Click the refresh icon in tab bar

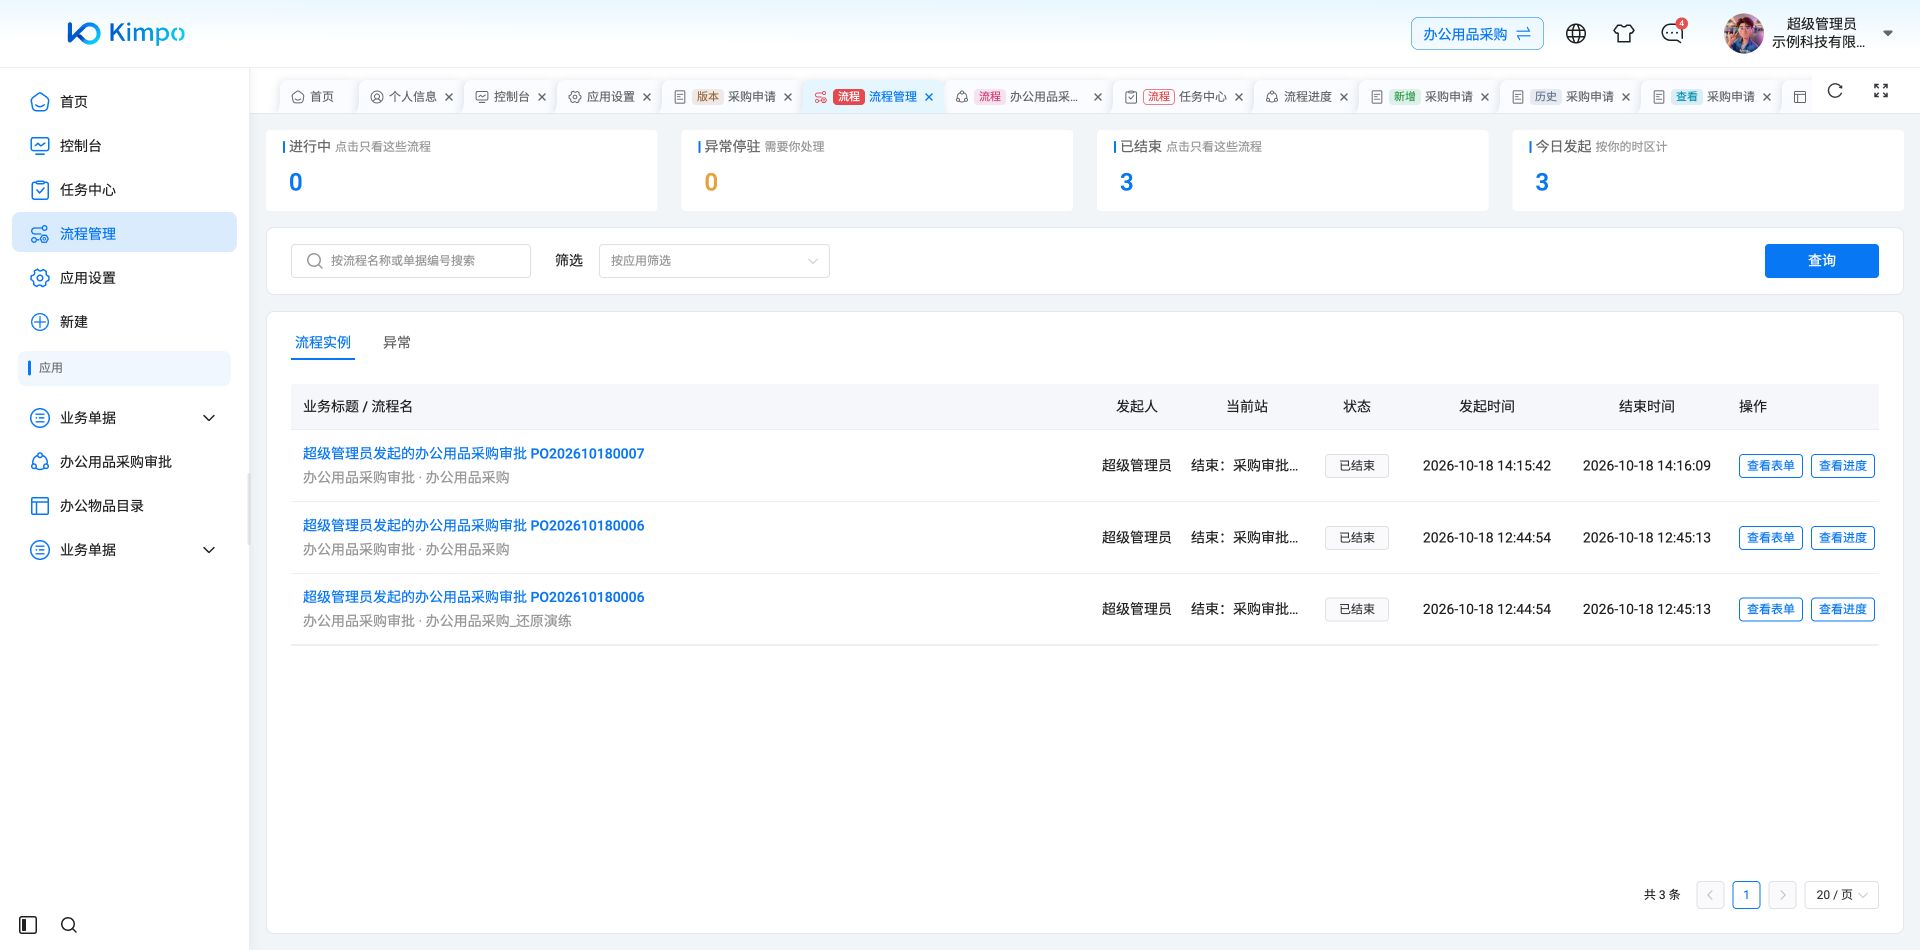[1835, 91]
